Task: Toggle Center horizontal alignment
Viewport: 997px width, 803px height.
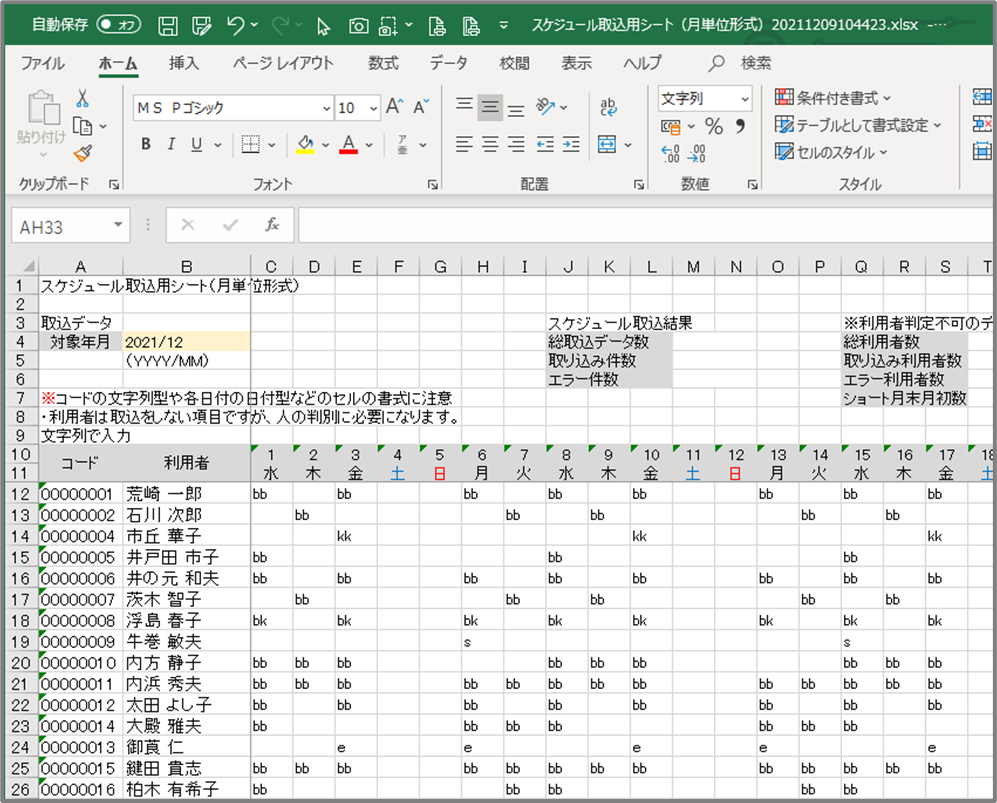Action: 490,144
